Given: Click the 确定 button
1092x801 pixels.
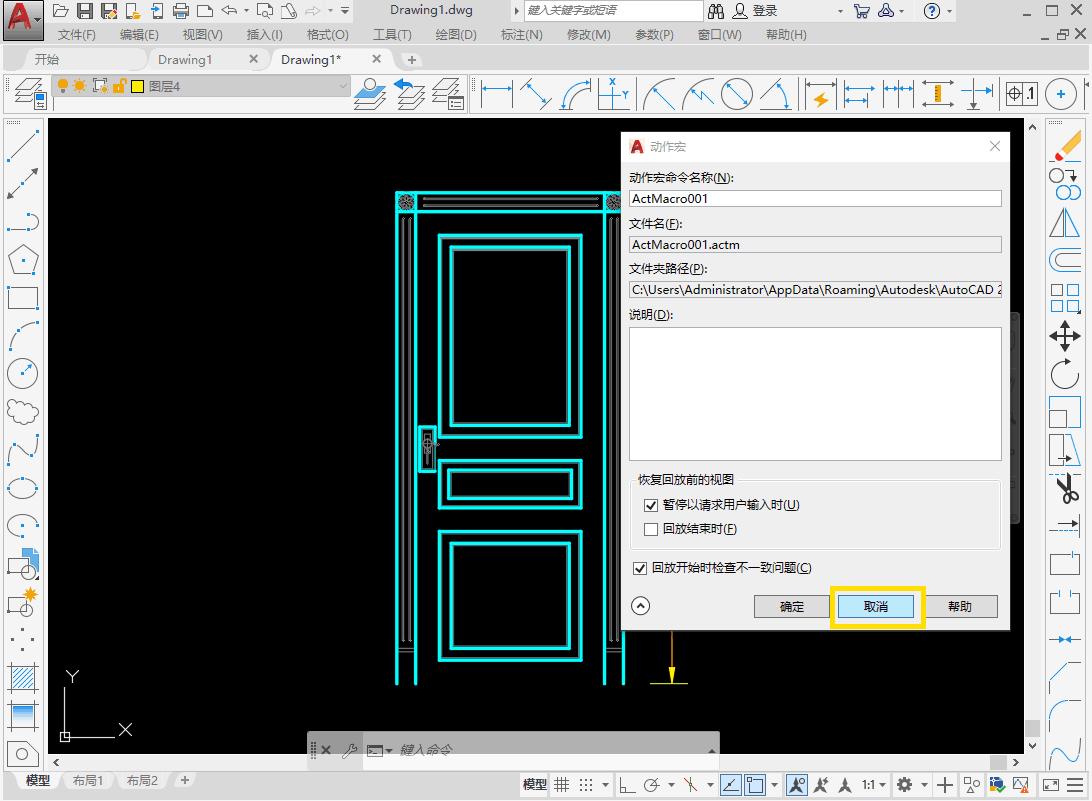Looking at the screenshot, I should [x=791, y=606].
